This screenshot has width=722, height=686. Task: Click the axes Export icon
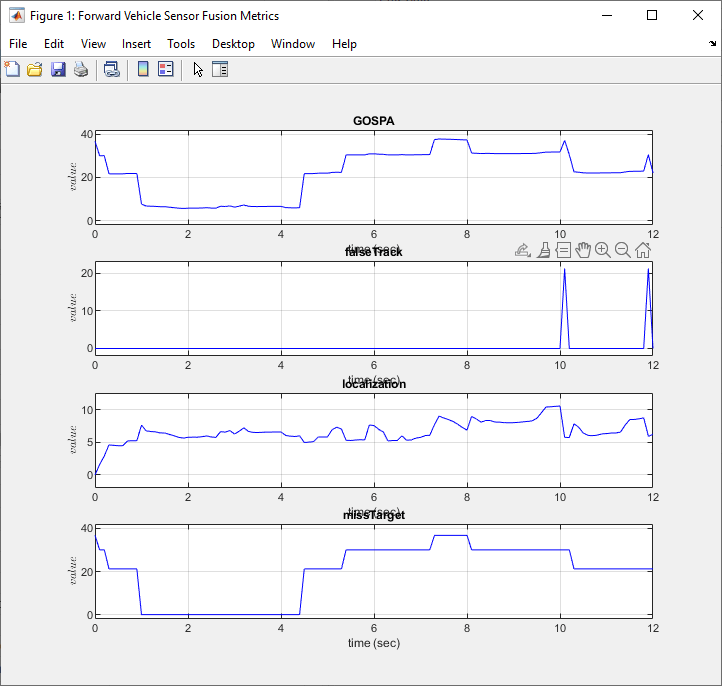pos(522,250)
